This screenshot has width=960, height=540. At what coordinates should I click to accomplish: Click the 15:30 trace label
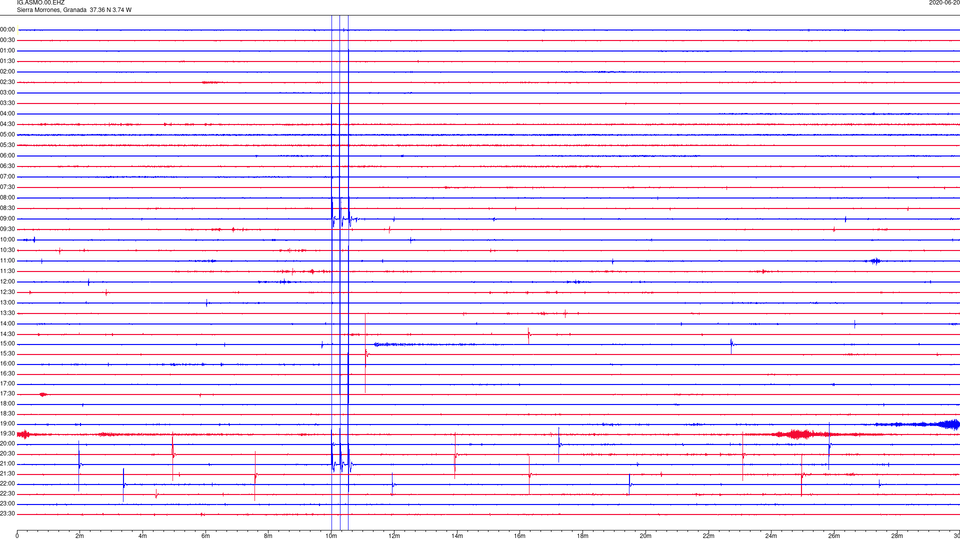(x=8, y=353)
